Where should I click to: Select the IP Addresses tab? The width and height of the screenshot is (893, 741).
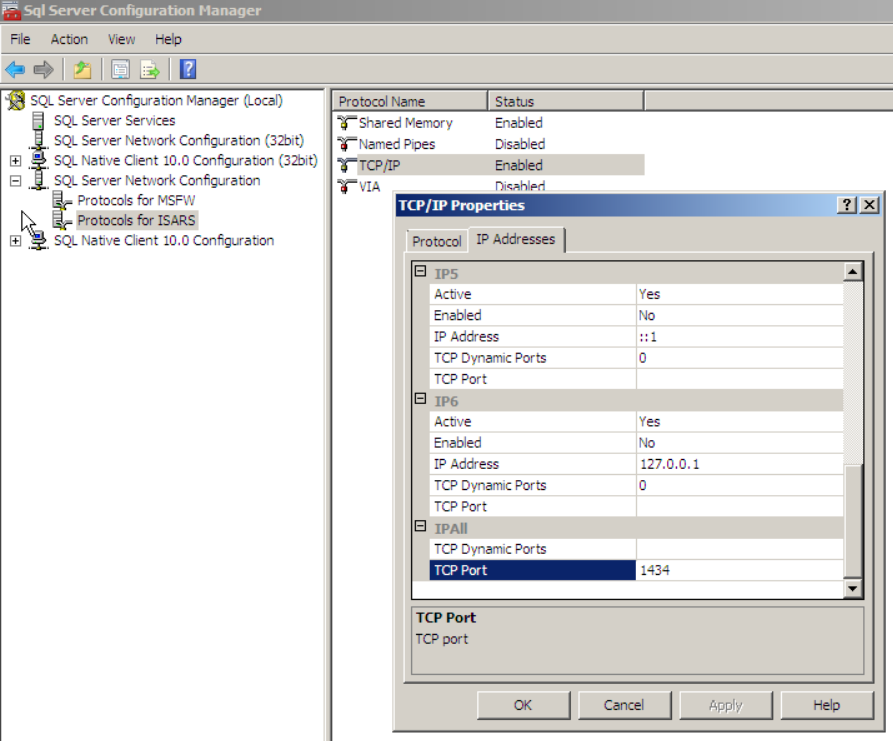point(516,239)
